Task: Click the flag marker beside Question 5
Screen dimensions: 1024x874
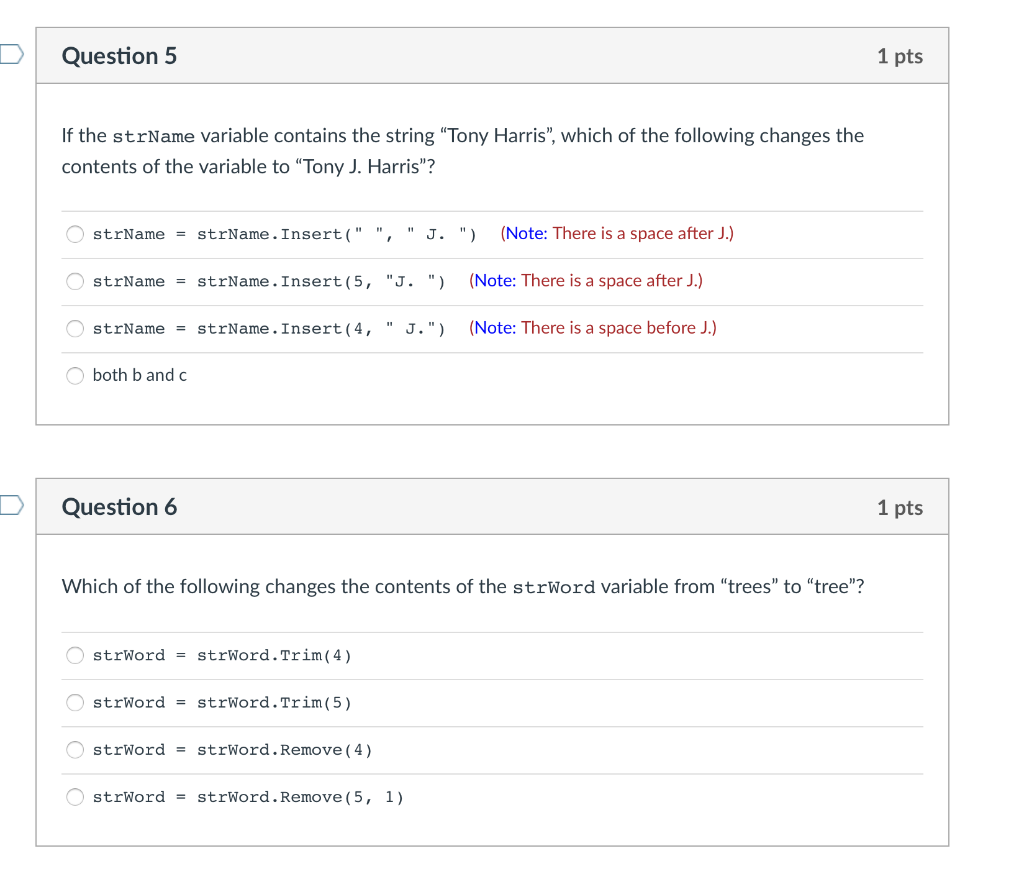Action: (x=8, y=56)
